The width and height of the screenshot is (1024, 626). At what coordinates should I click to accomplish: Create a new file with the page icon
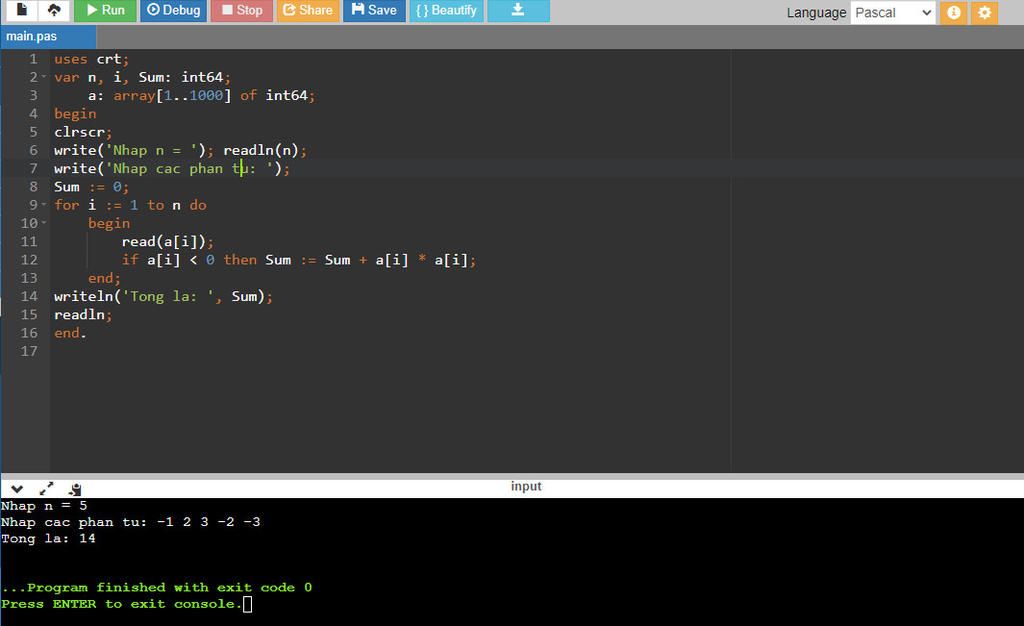22,10
